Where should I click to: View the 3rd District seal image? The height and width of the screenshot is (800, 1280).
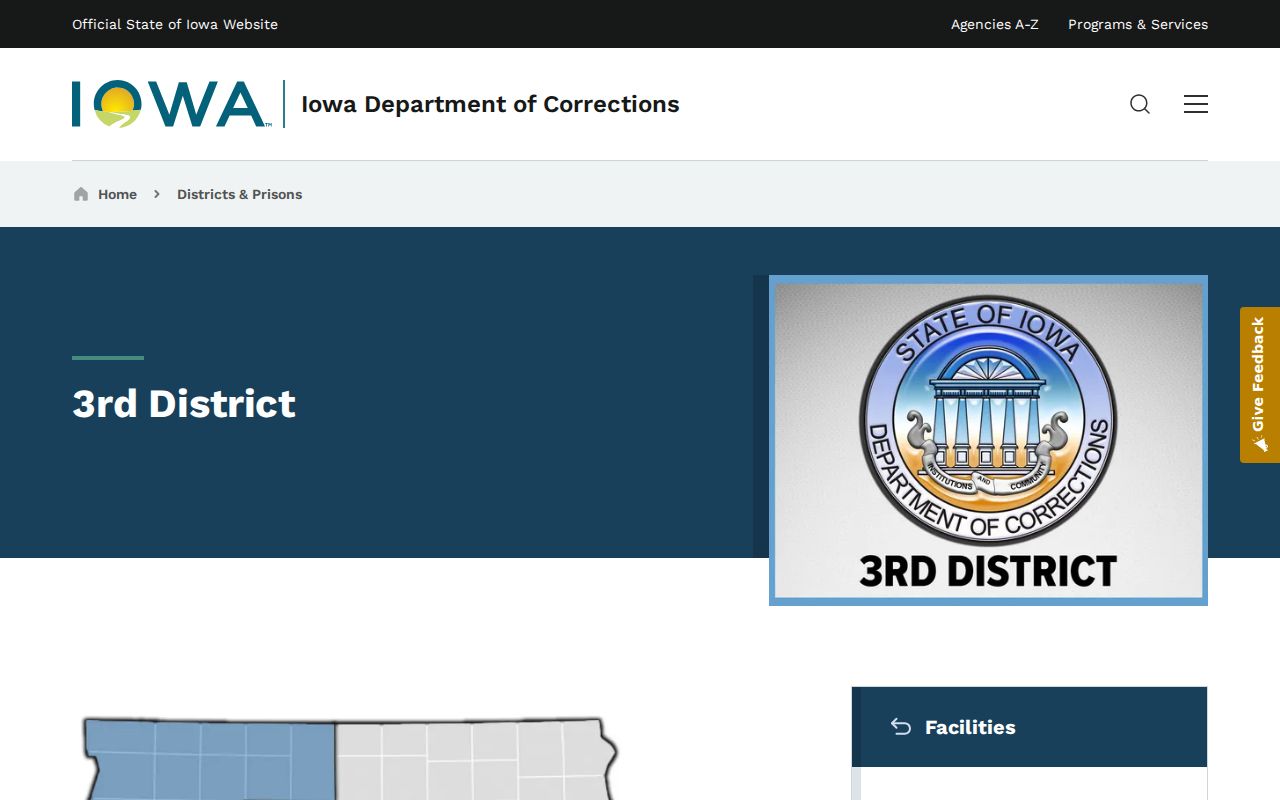click(988, 440)
